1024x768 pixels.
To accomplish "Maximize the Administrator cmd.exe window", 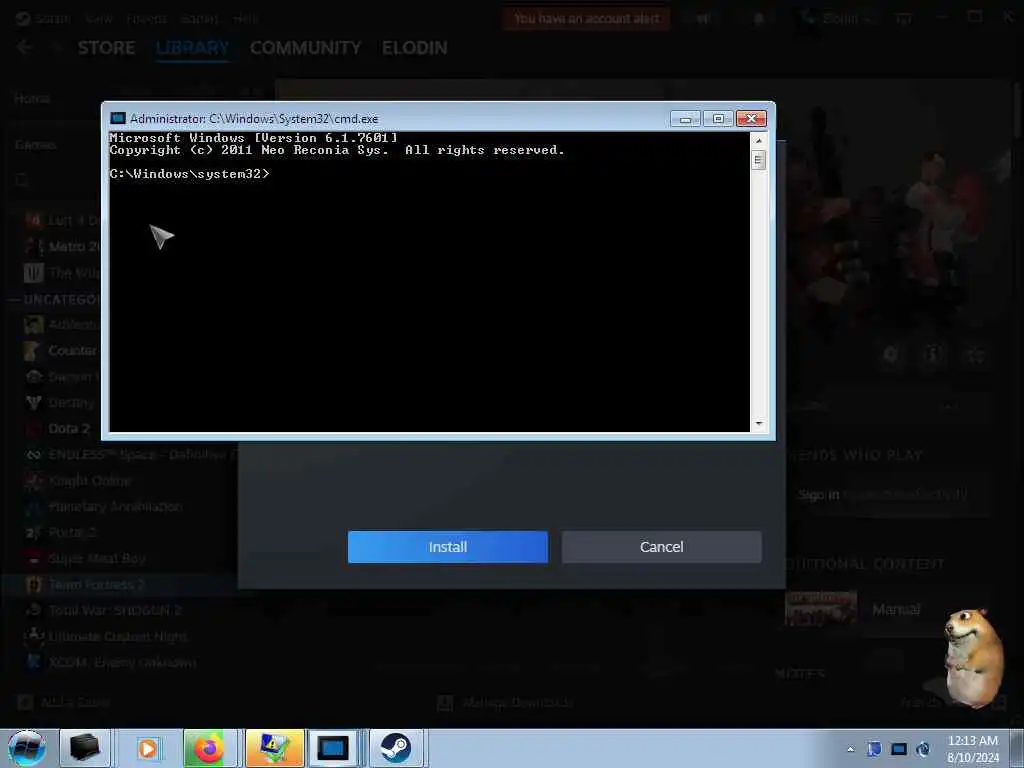I will [718, 119].
